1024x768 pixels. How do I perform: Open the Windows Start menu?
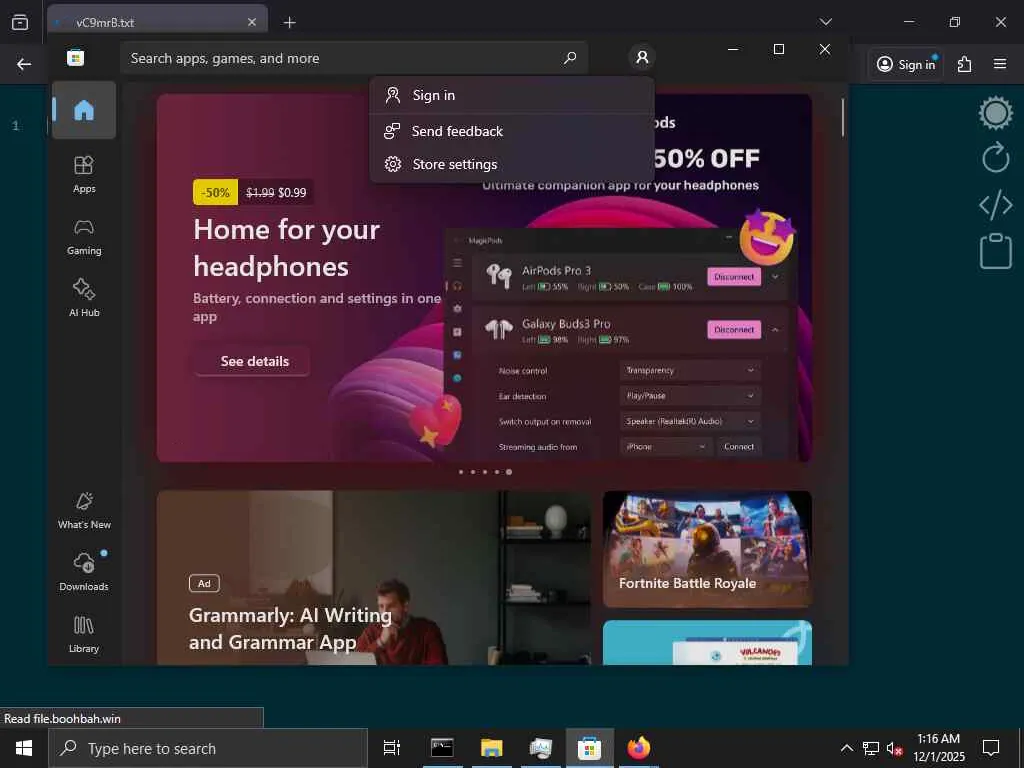coord(24,748)
